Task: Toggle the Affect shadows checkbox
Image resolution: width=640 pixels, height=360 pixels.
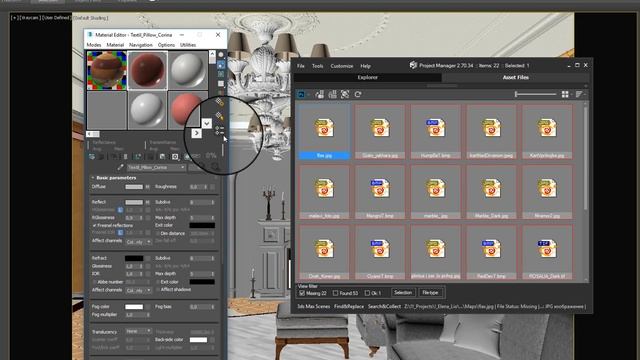Action: [x=158, y=290]
